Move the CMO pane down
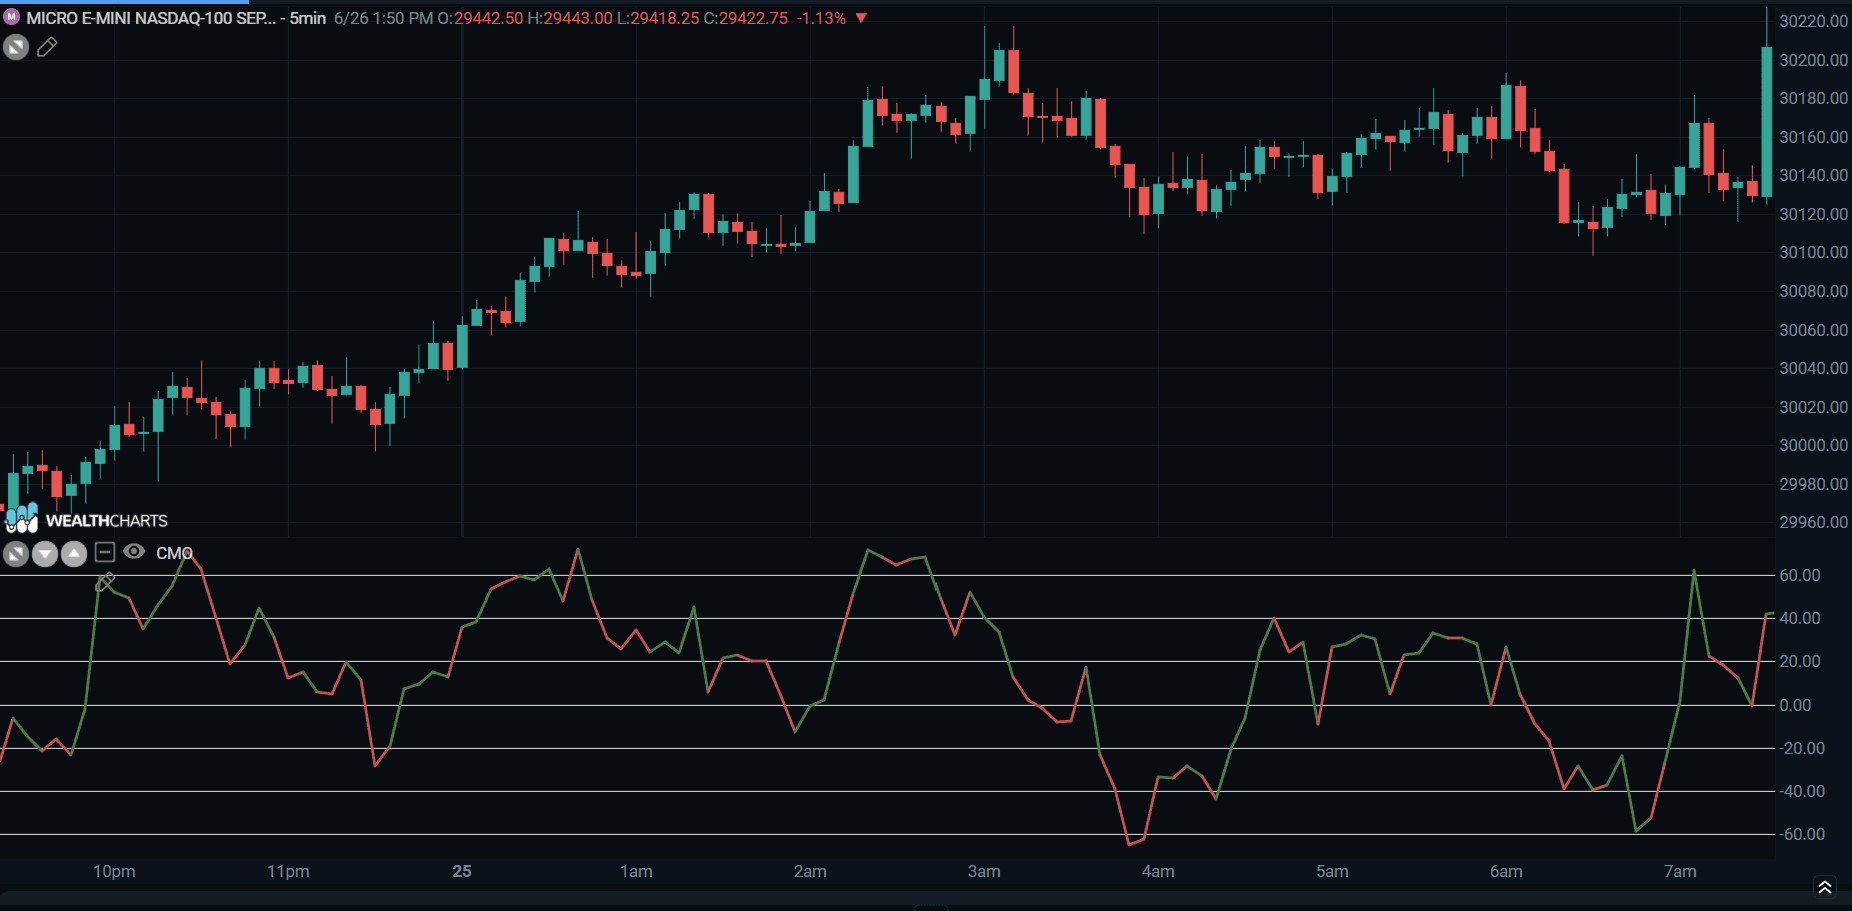The height and width of the screenshot is (911, 1852). click(45, 553)
